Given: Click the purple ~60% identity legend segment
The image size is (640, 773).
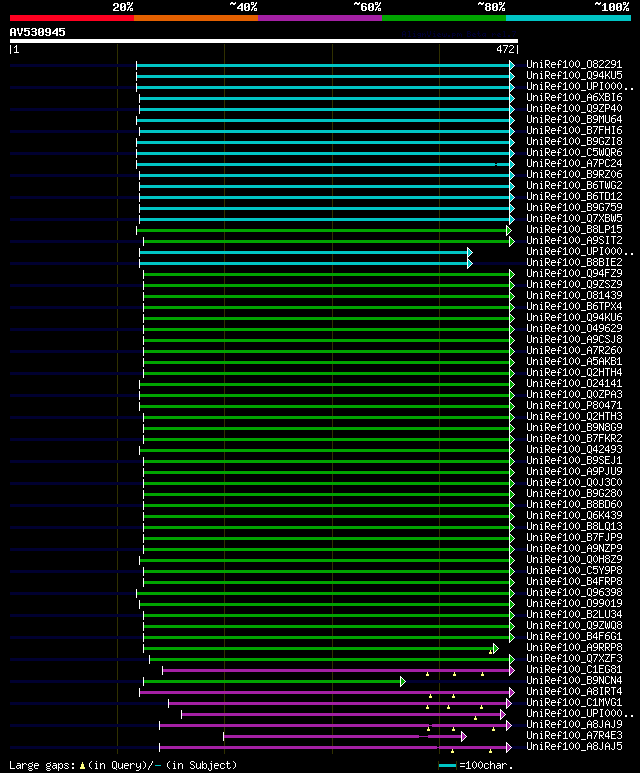Looking at the screenshot, I should click(320, 18).
